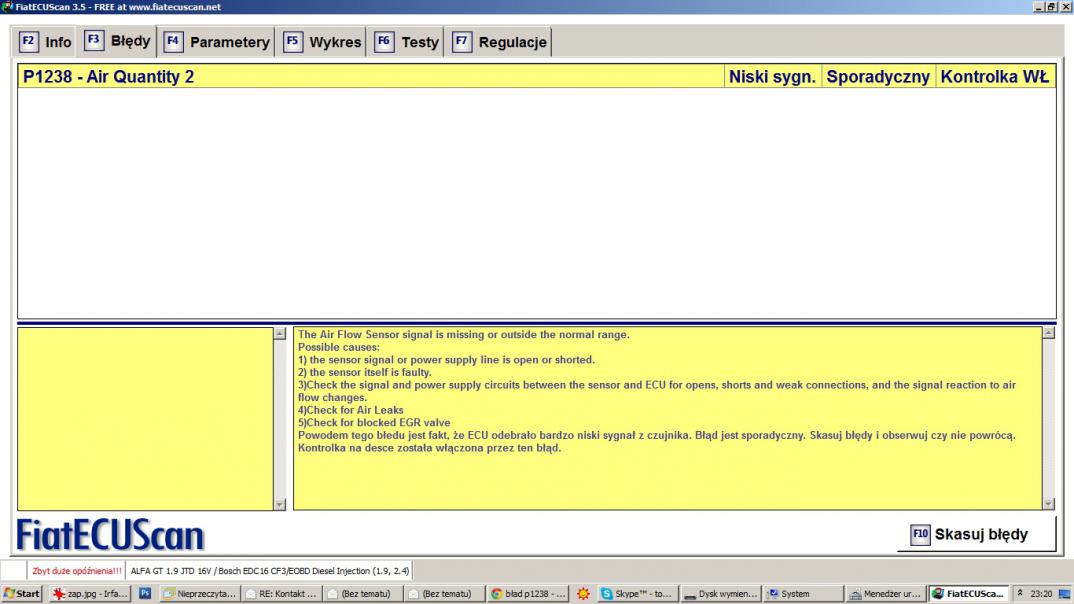Open the Info tab (F2)
This screenshot has height=604, width=1074.
(x=45, y=42)
